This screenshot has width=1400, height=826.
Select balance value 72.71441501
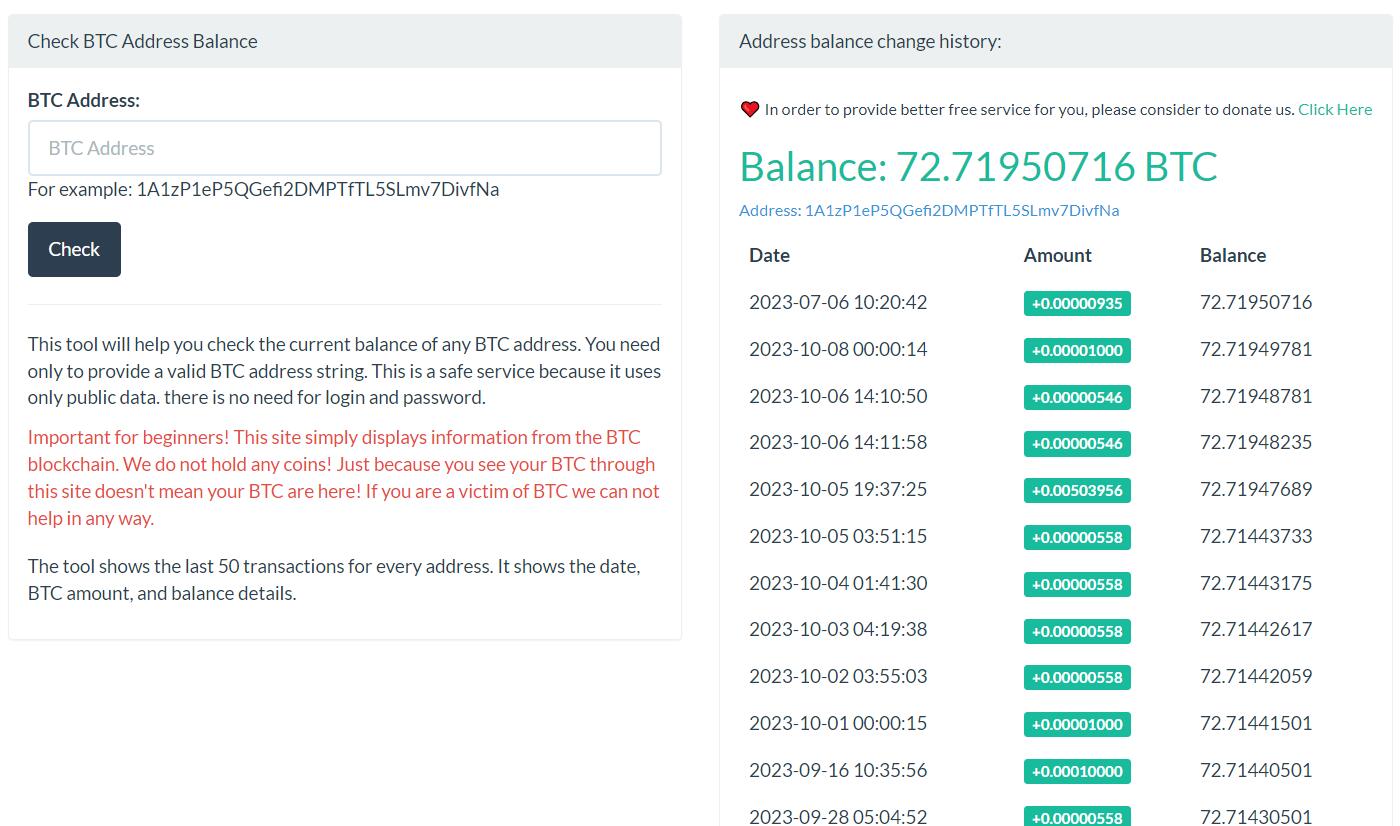[x=1256, y=723]
